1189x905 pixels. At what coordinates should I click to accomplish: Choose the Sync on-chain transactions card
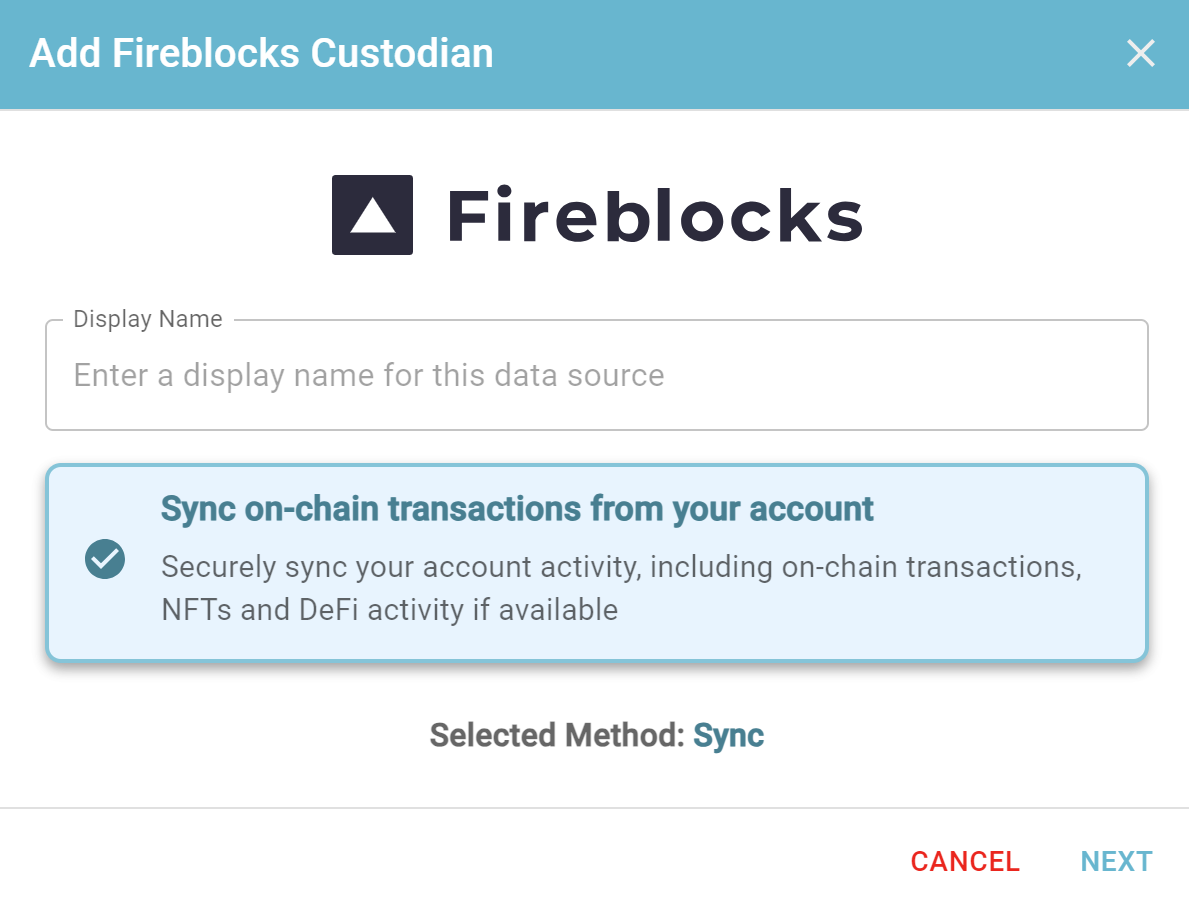pyautogui.click(x=597, y=562)
